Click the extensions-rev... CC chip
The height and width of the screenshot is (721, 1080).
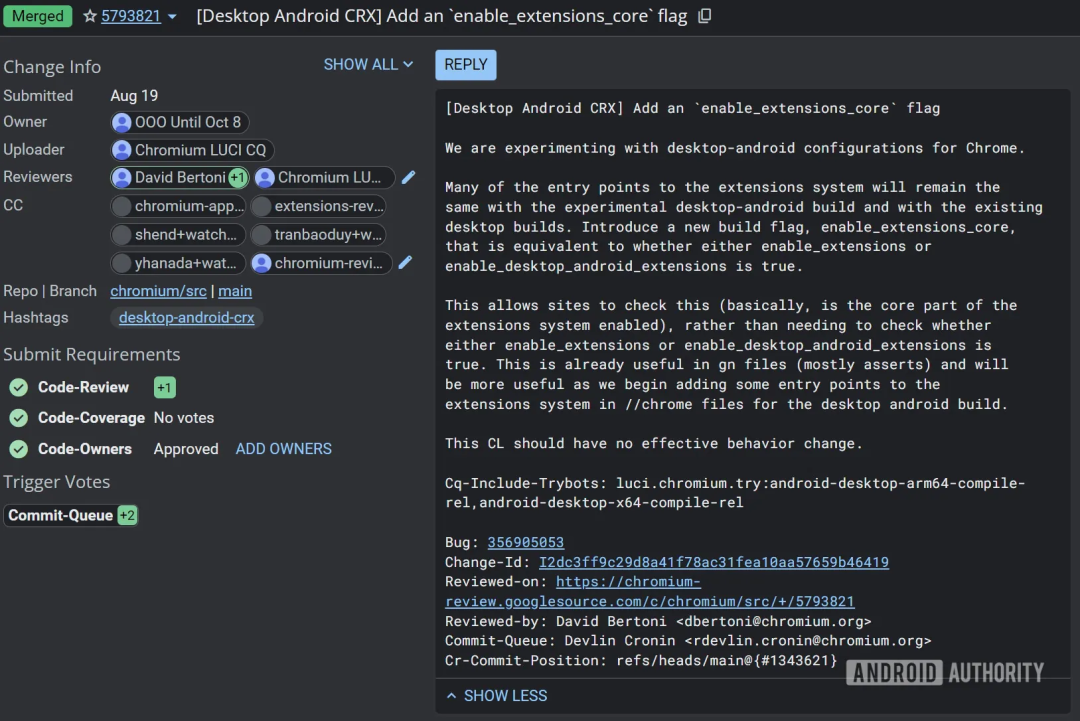(x=318, y=206)
